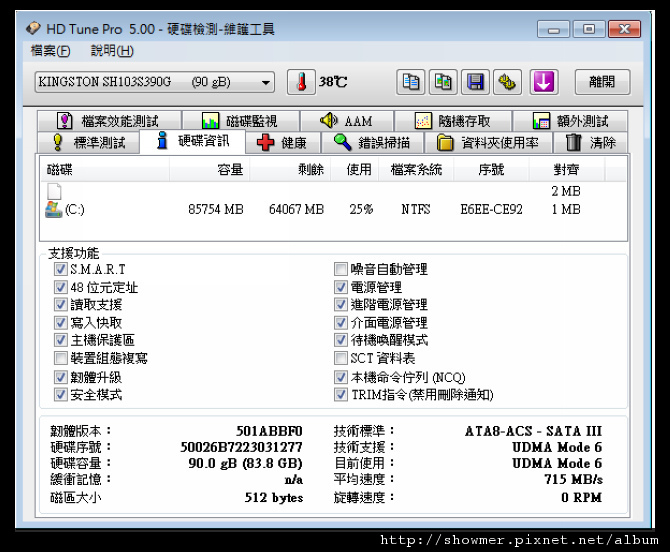Toggle the 主機保護區 checkbox
This screenshot has height=552, width=670.
tap(61, 340)
